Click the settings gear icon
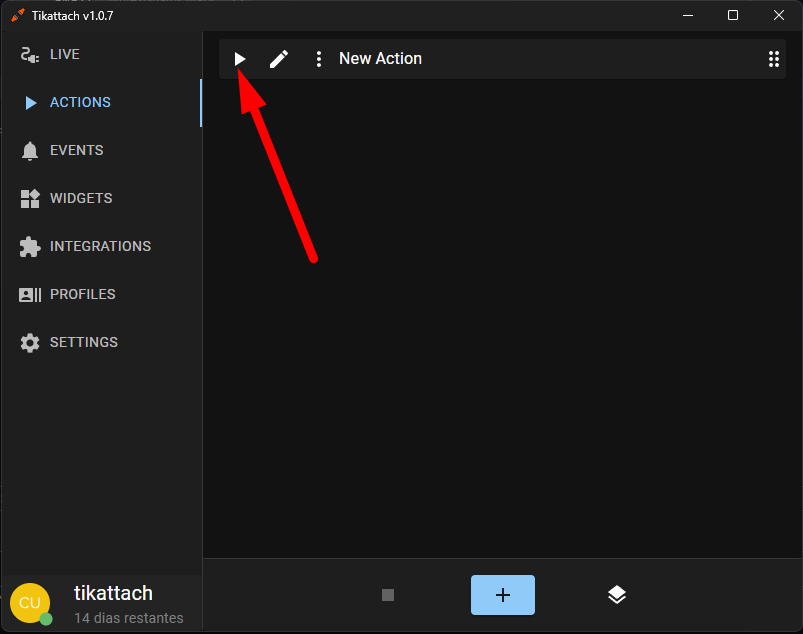 pos(30,343)
